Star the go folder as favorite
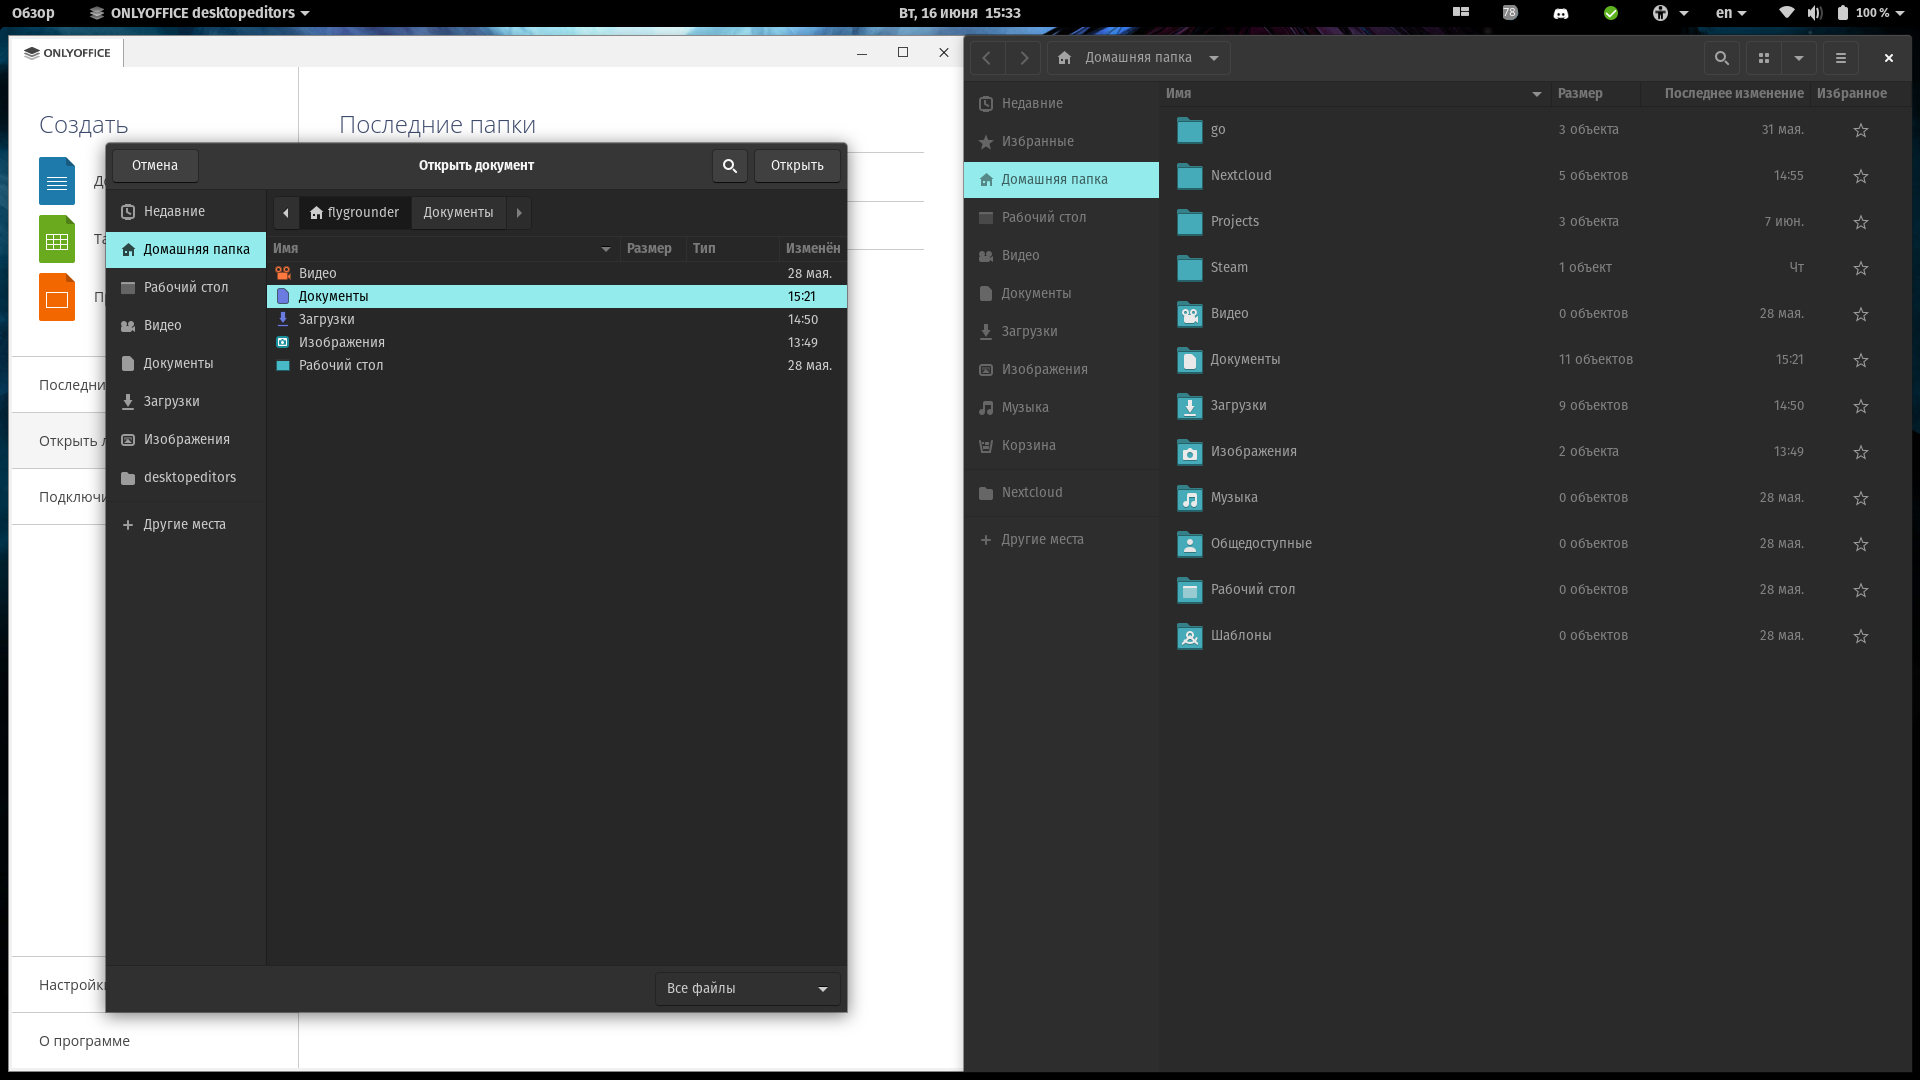 tap(1860, 130)
